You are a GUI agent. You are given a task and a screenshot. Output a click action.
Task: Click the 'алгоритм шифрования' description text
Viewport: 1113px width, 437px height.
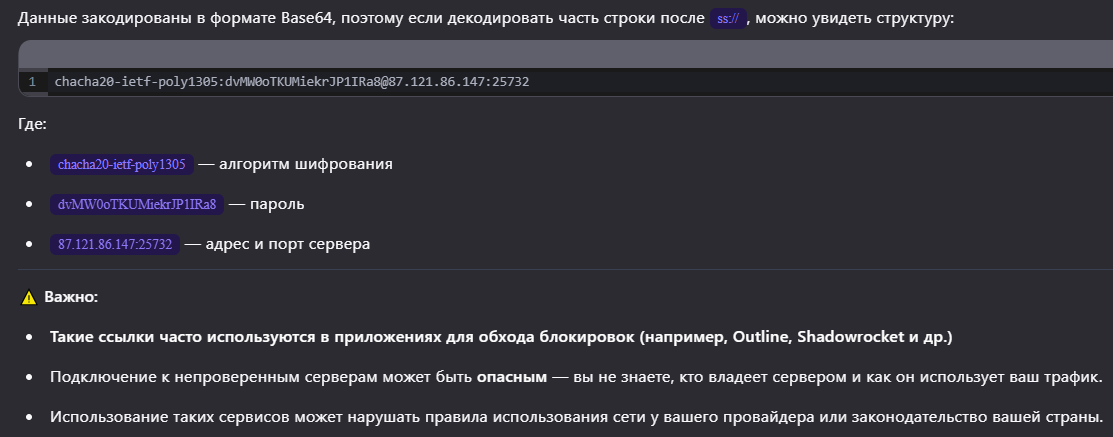pos(305,164)
